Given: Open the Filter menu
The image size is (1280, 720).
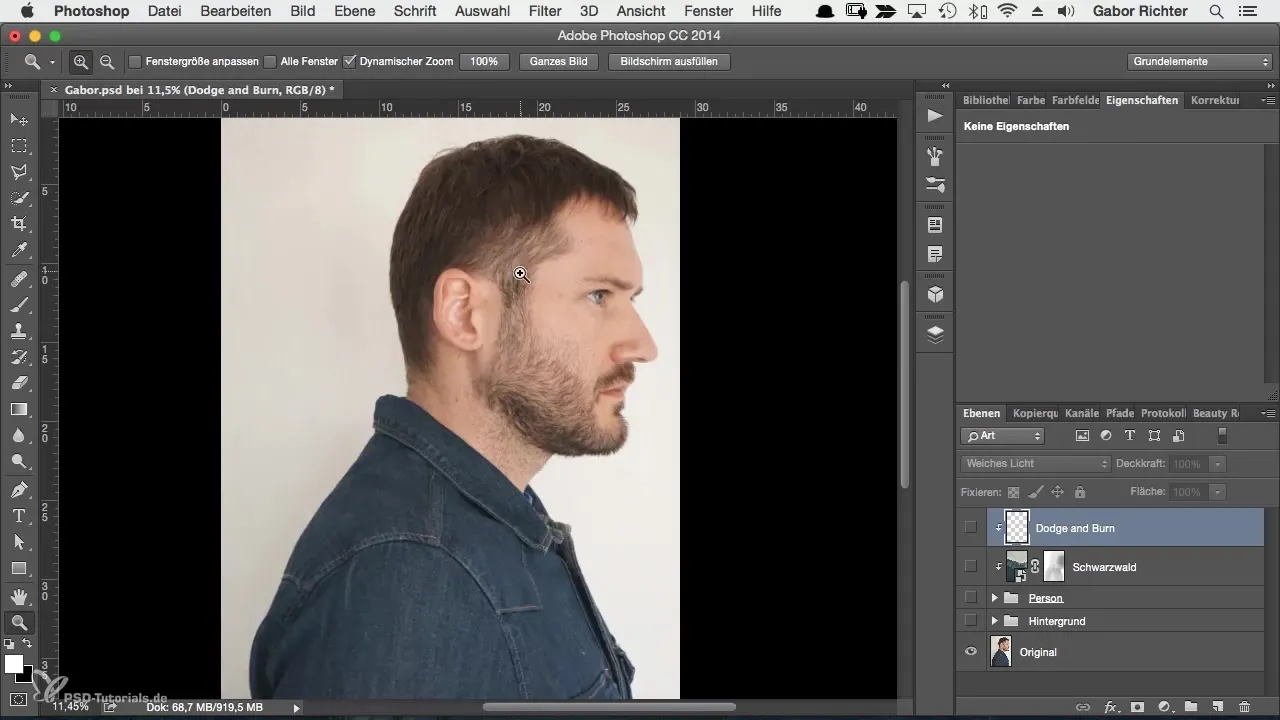Looking at the screenshot, I should click(x=545, y=11).
